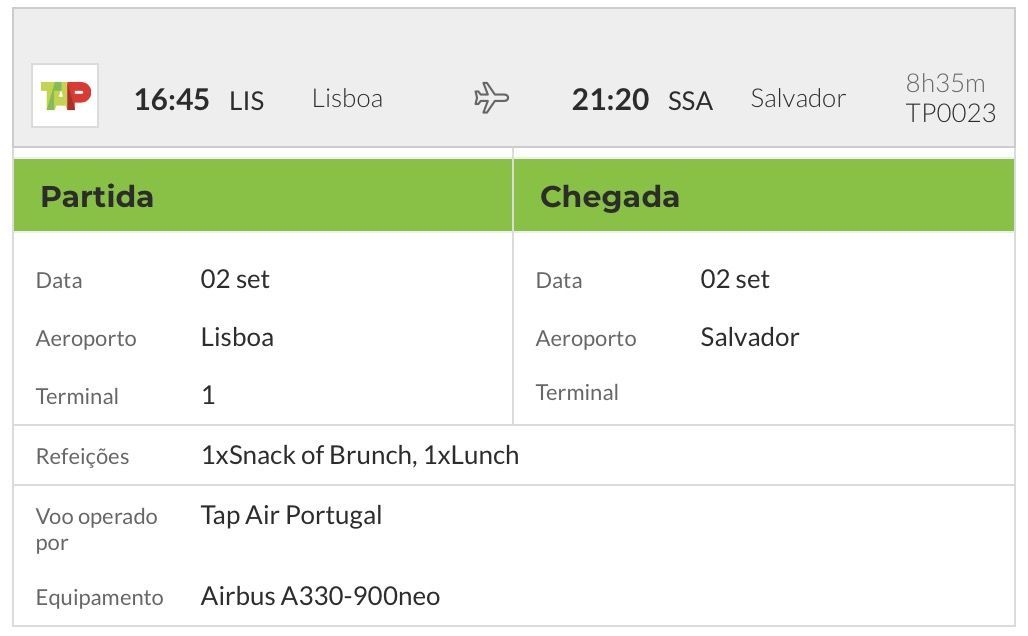Click Salvador city name in header
This screenshot has width=1028, height=636.
[798, 98]
